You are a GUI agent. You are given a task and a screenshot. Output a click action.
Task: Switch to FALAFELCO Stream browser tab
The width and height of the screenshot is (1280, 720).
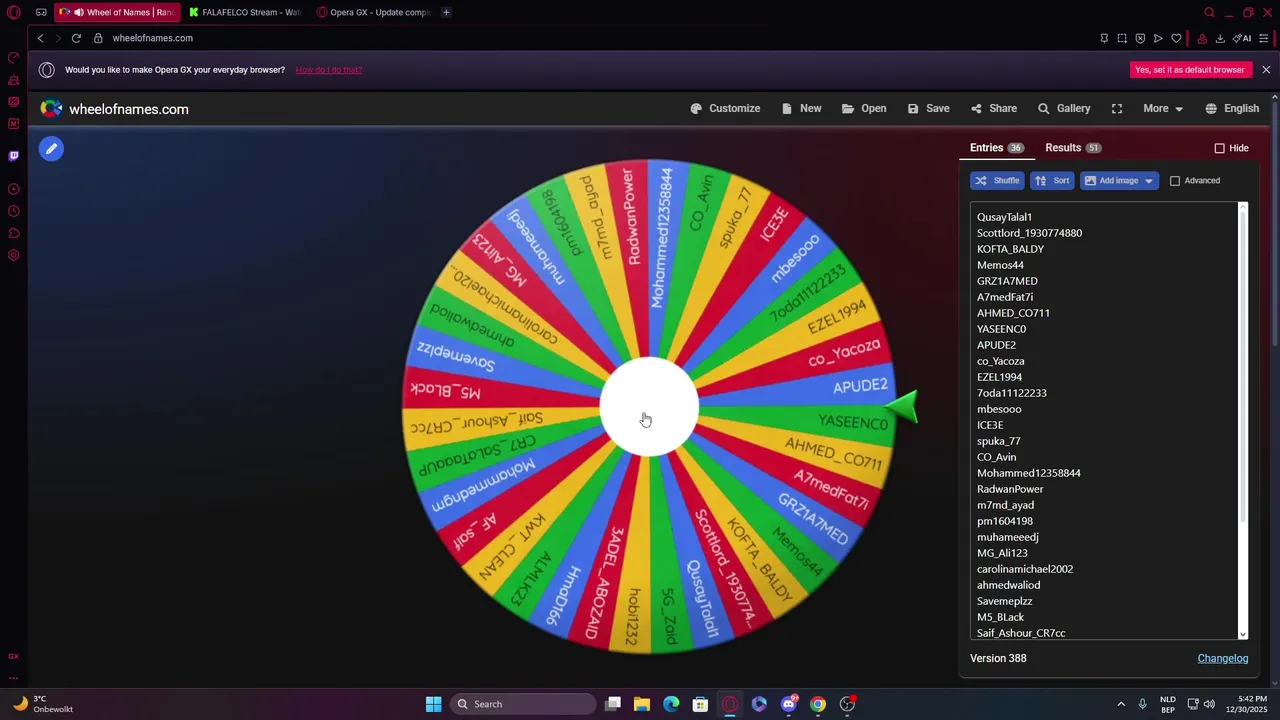click(245, 13)
